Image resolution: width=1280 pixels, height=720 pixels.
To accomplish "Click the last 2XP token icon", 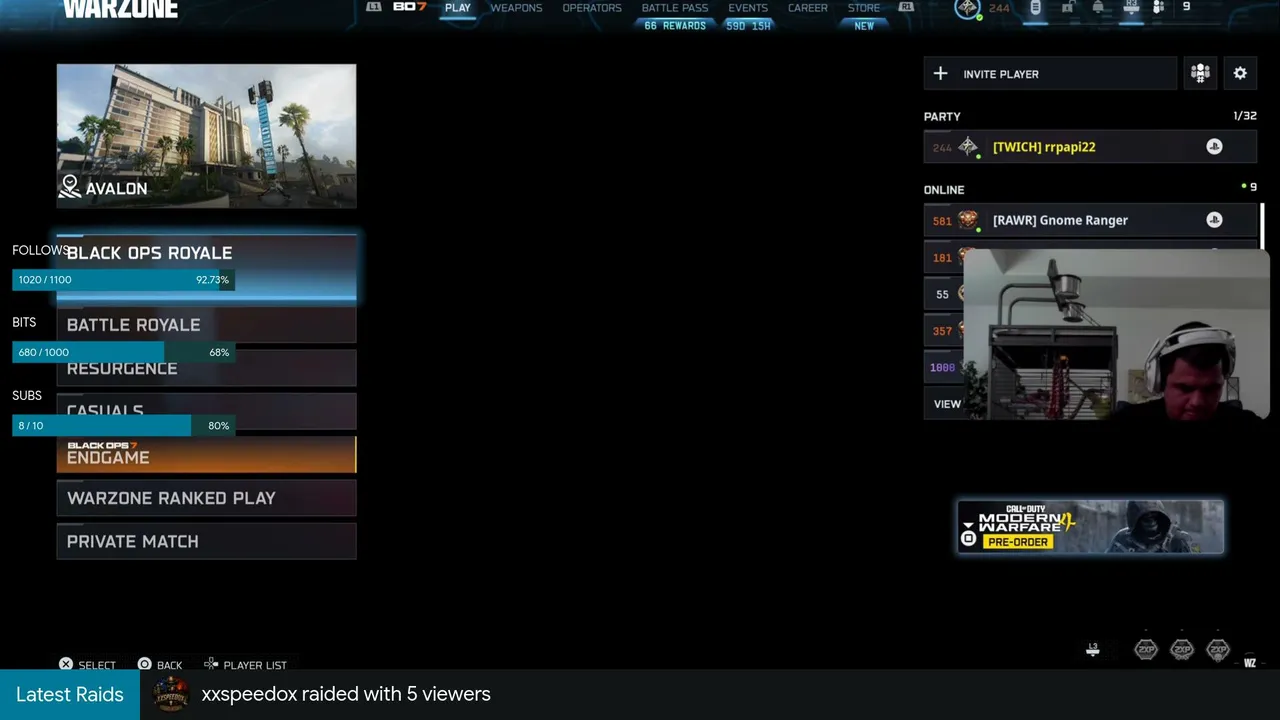I will (1218, 650).
